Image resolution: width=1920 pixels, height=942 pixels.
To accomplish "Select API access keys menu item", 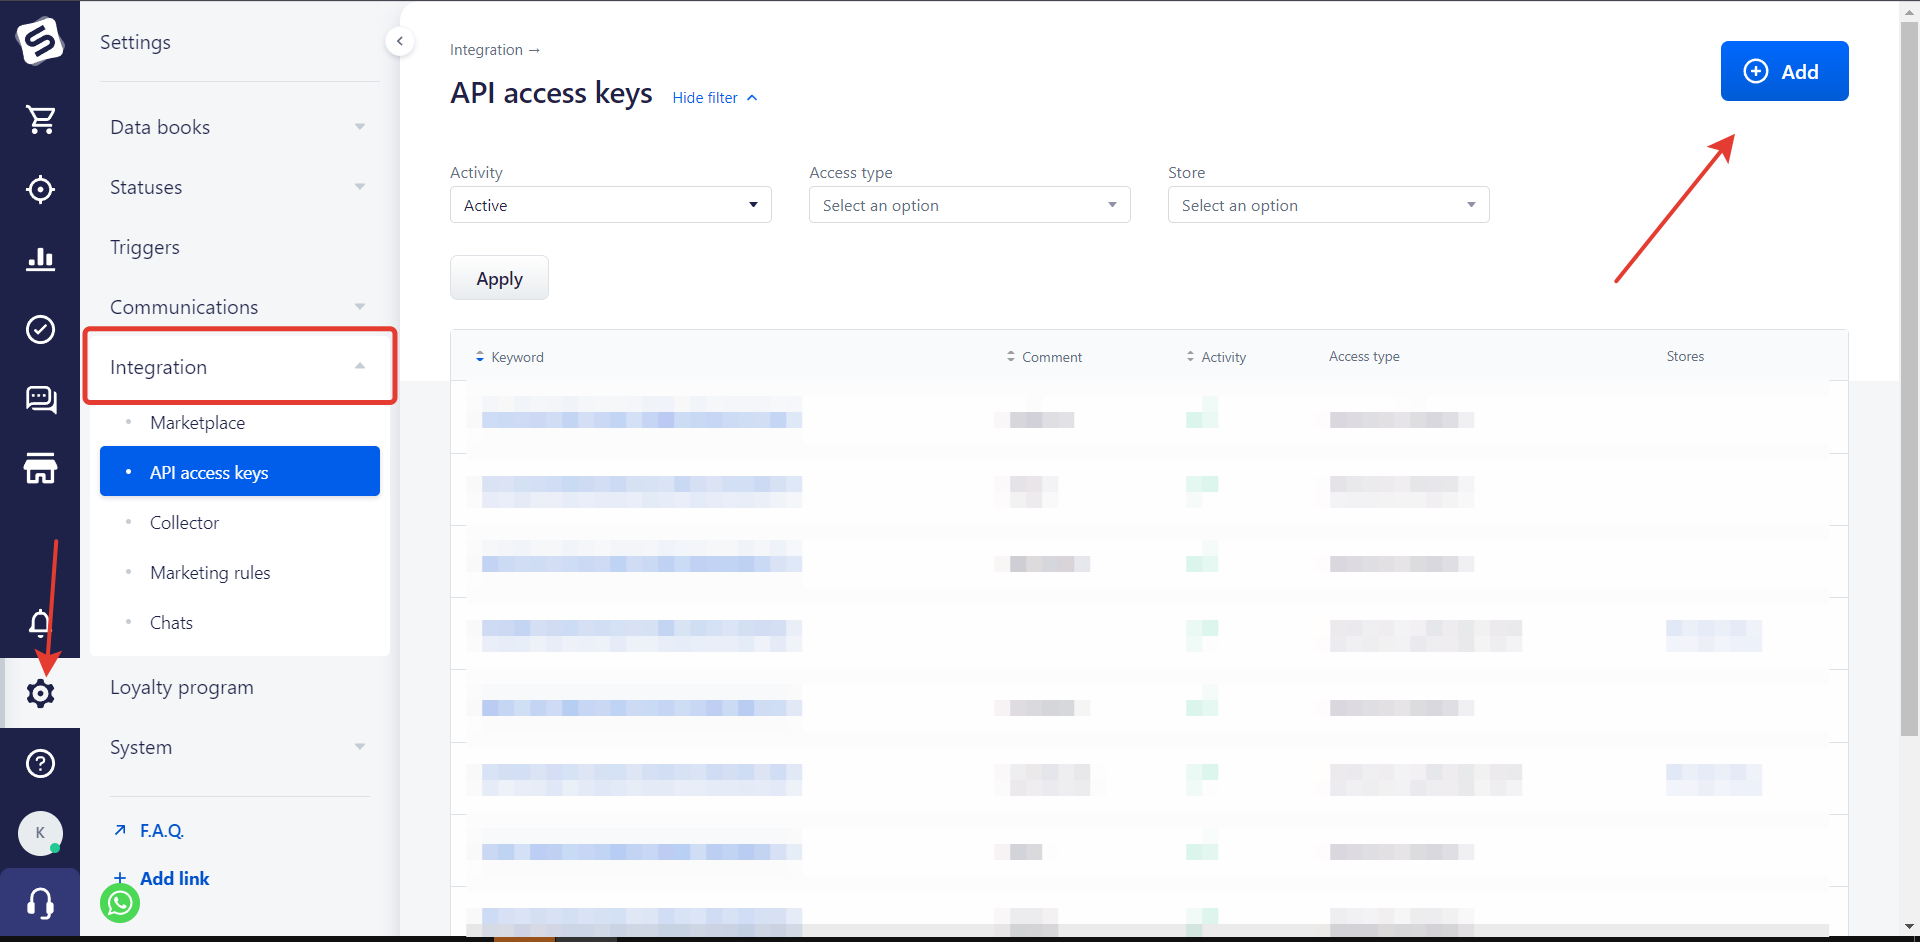I will click(x=240, y=471).
